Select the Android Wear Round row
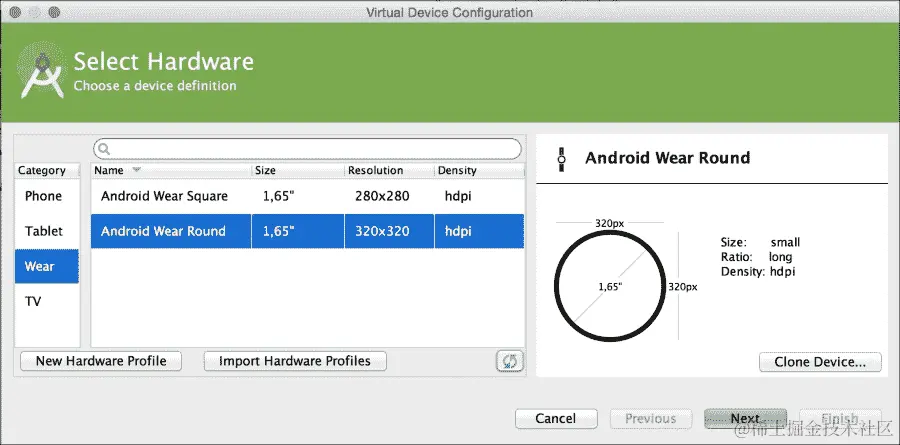This screenshot has height=445, width=900. [308, 231]
